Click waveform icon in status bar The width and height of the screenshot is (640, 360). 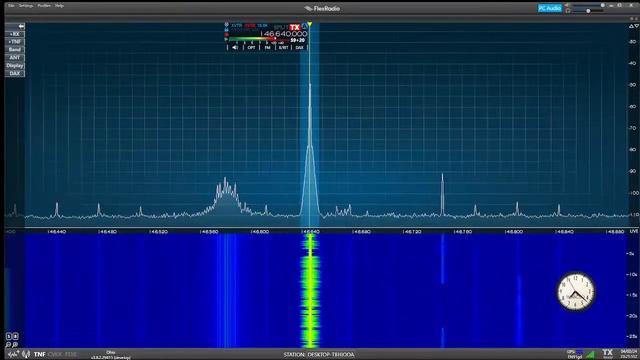pos(13,354)
